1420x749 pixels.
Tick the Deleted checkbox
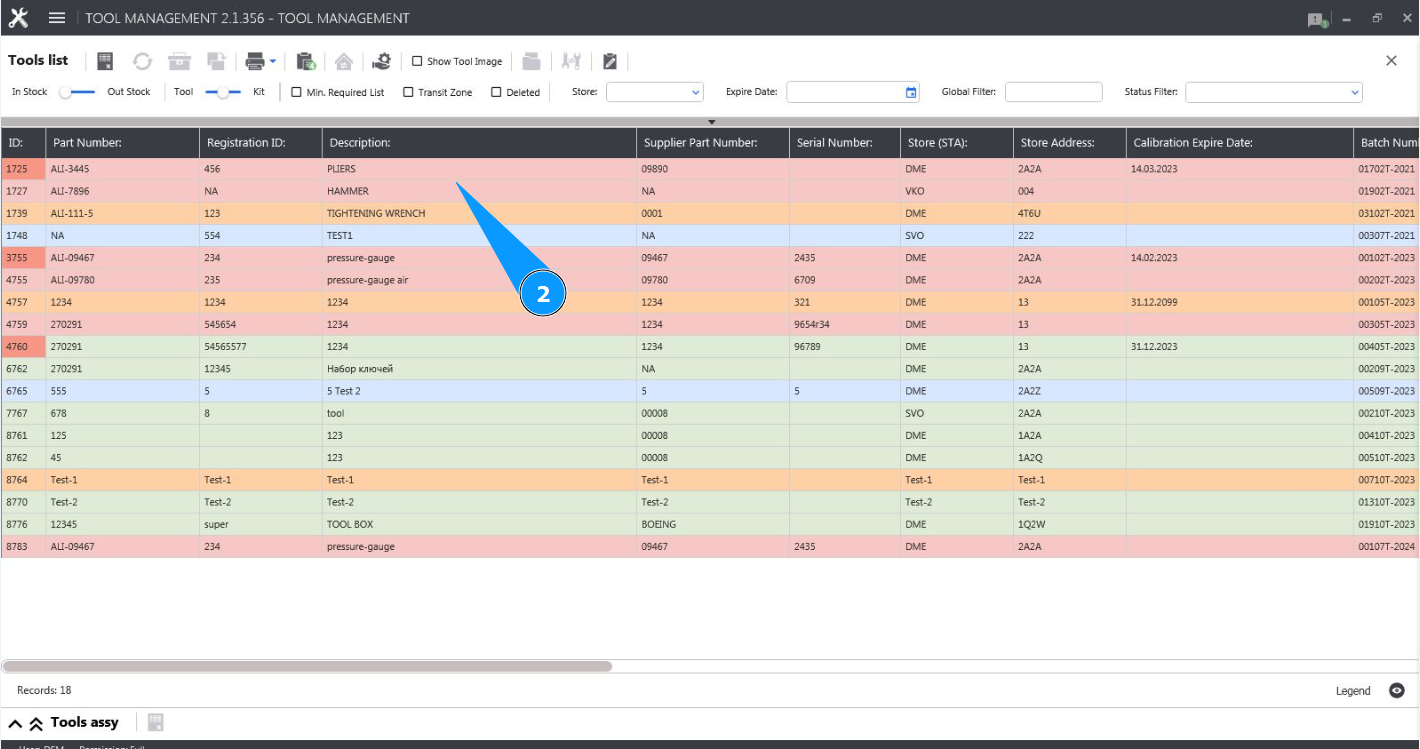click(x=496, y=92)
